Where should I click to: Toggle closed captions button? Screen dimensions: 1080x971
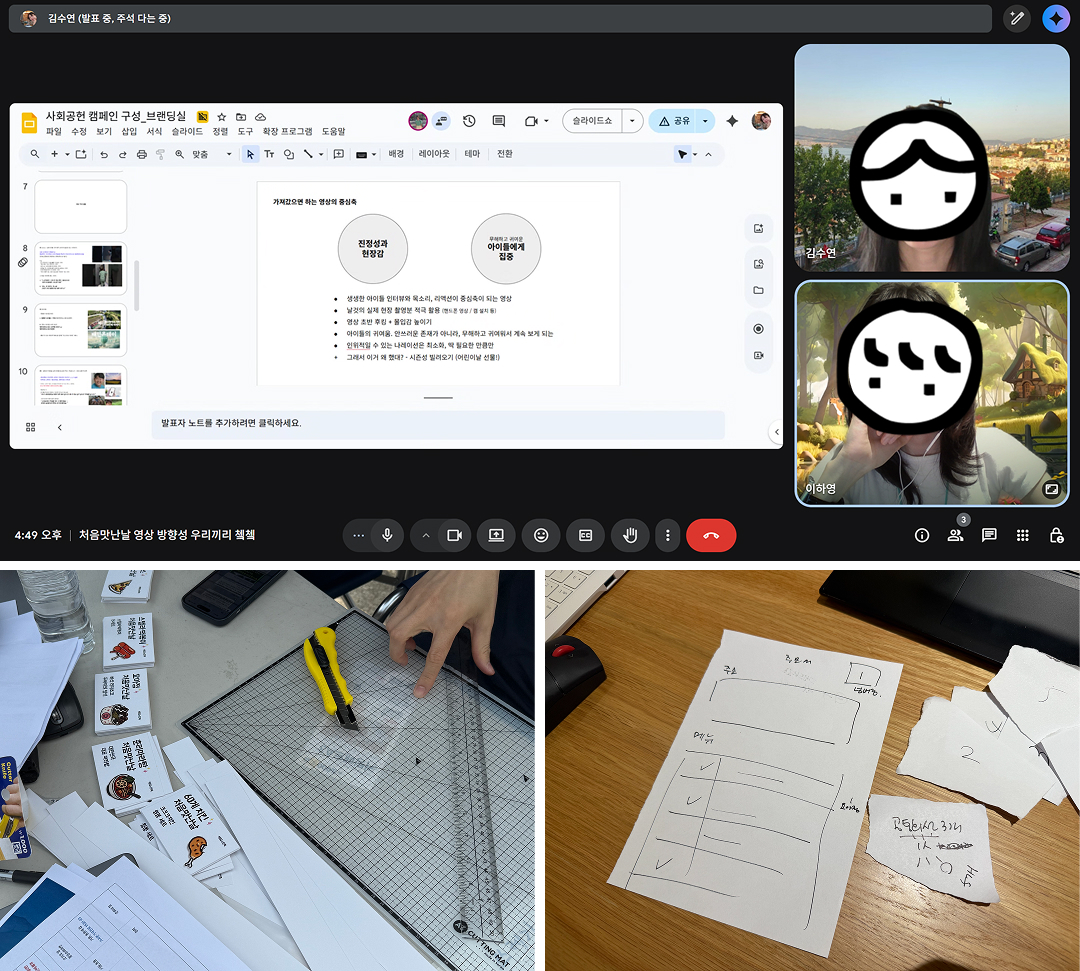coord(585,535)
